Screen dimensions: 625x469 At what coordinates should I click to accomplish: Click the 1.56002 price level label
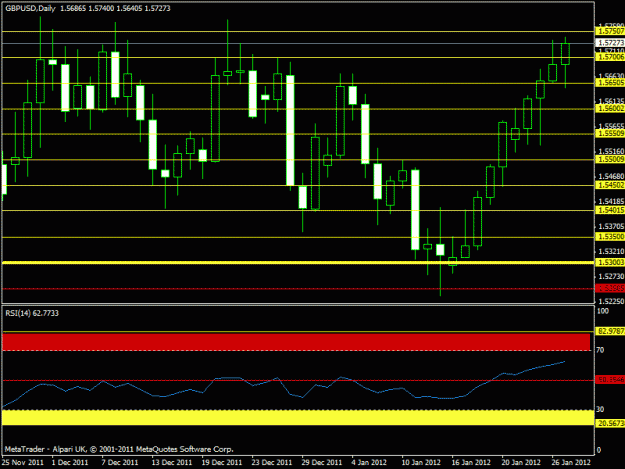tap(610, 108)
